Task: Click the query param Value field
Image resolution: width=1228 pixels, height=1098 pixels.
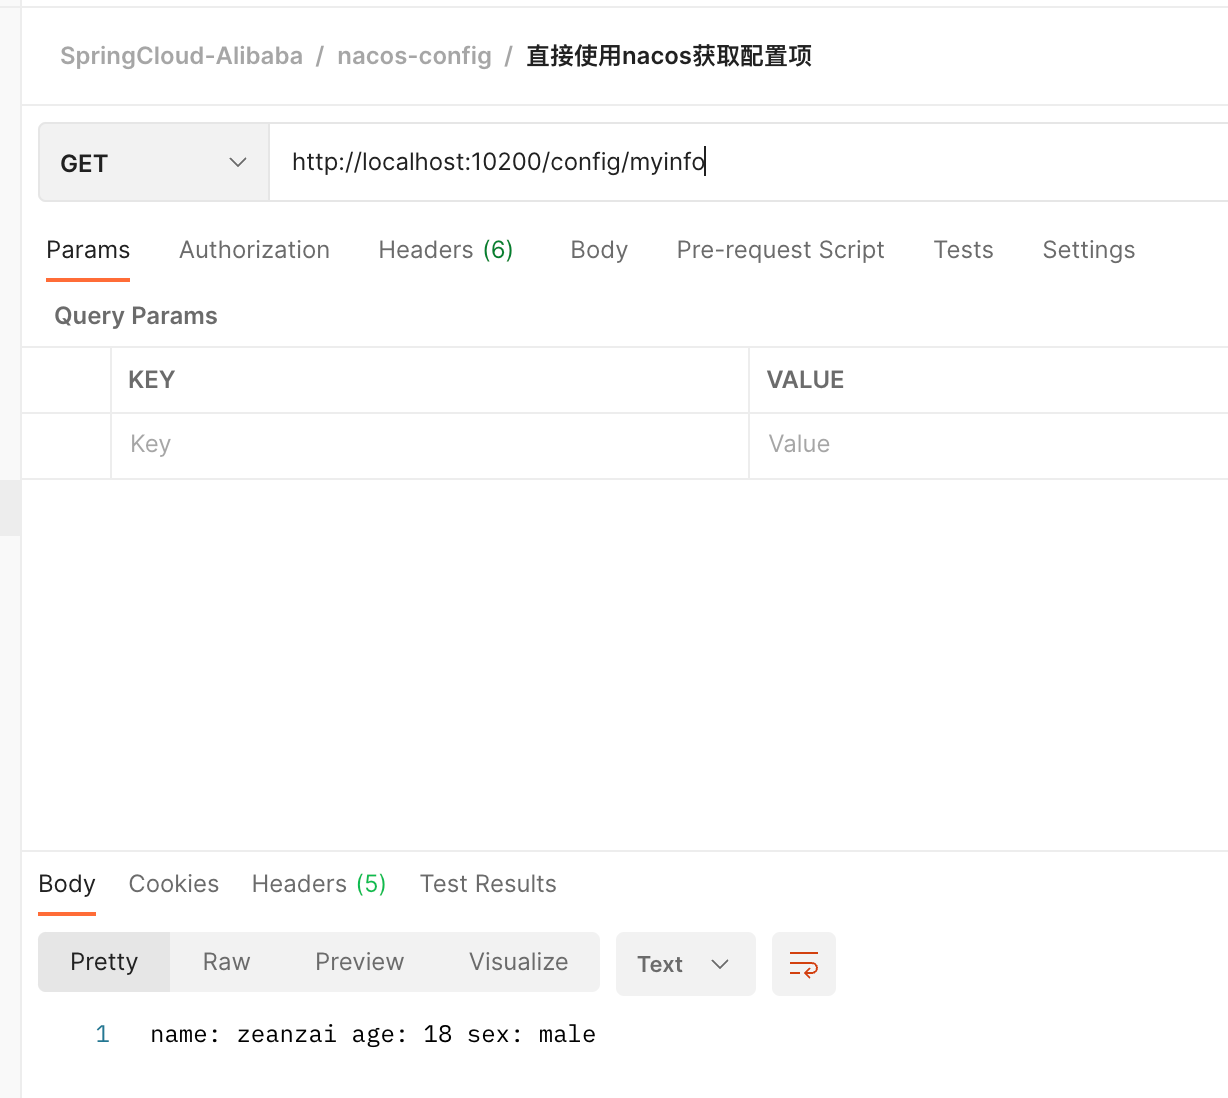Action: pos(985,444)
